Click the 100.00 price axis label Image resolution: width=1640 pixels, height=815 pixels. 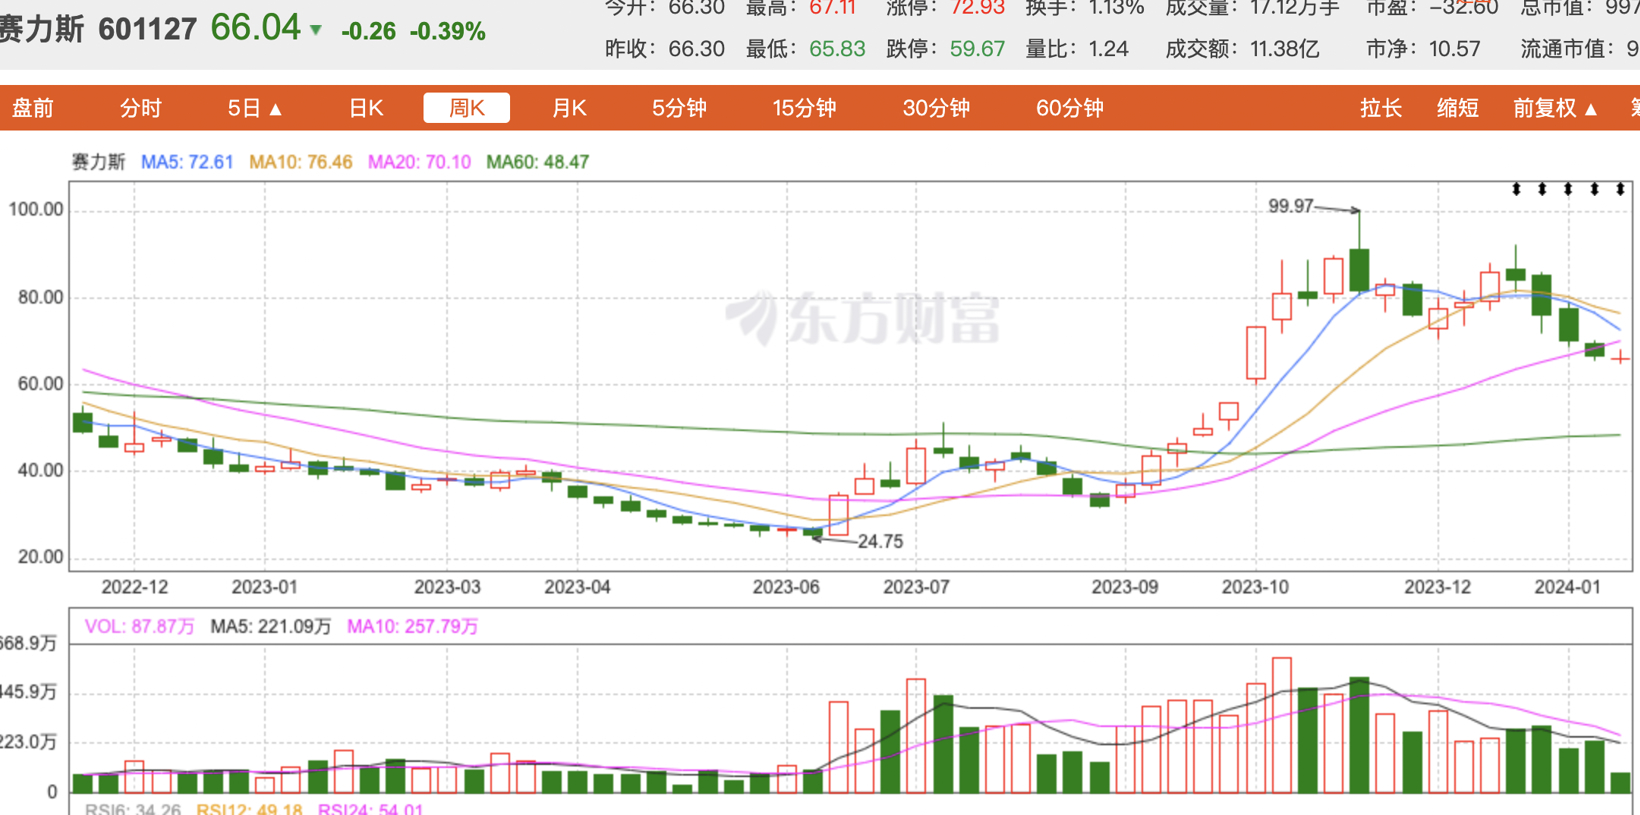36,209
